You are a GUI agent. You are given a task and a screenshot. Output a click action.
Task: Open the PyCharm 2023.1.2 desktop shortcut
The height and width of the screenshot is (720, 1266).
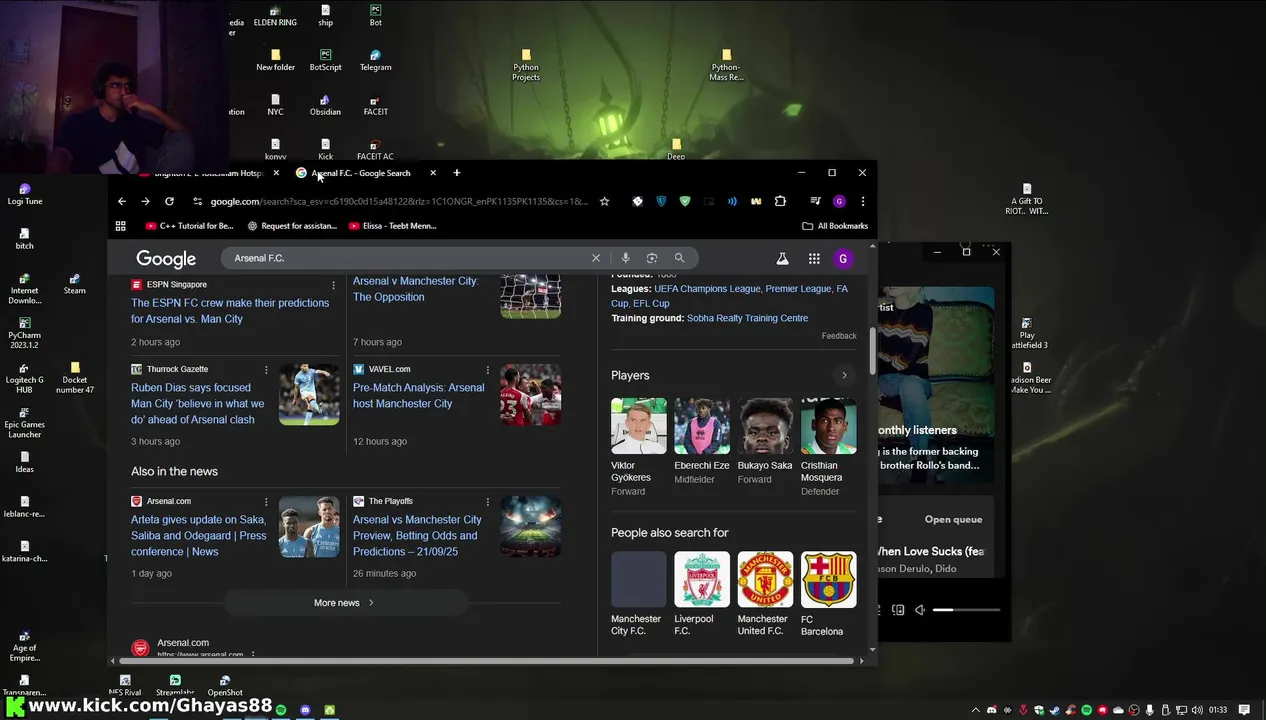[x=24, y=333]
